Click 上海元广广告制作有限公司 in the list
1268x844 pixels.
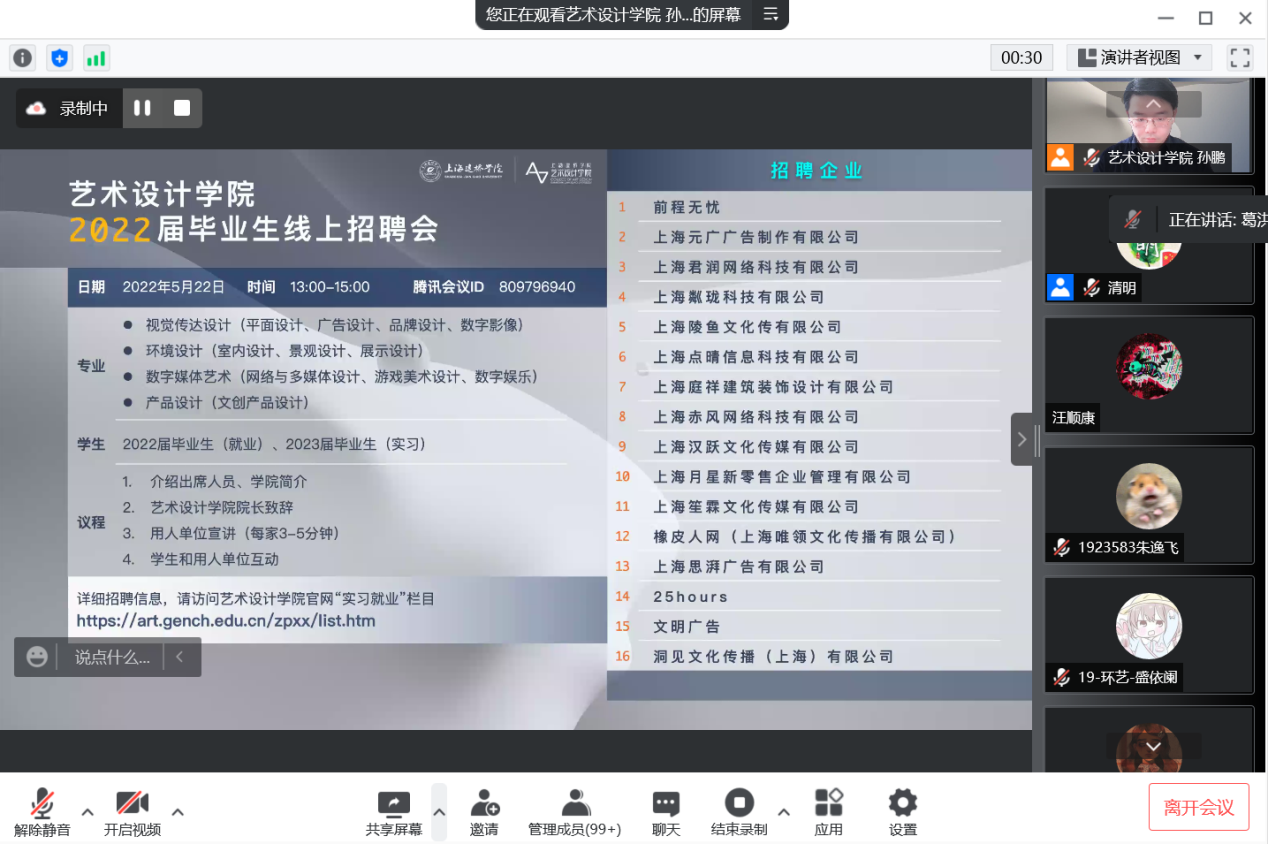coord(756,237)
